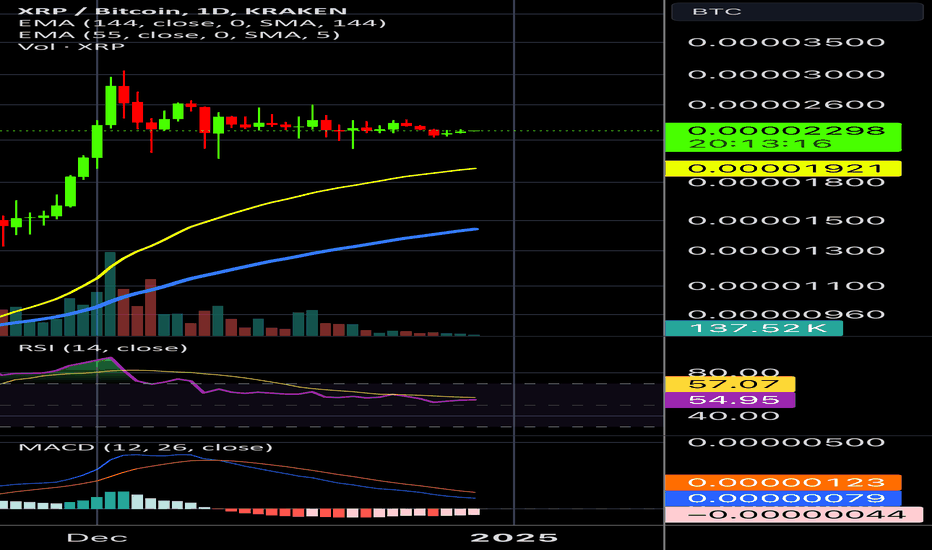Click the 0.00001500 price axis label
932x550 pixels.
tap(786, 221)
